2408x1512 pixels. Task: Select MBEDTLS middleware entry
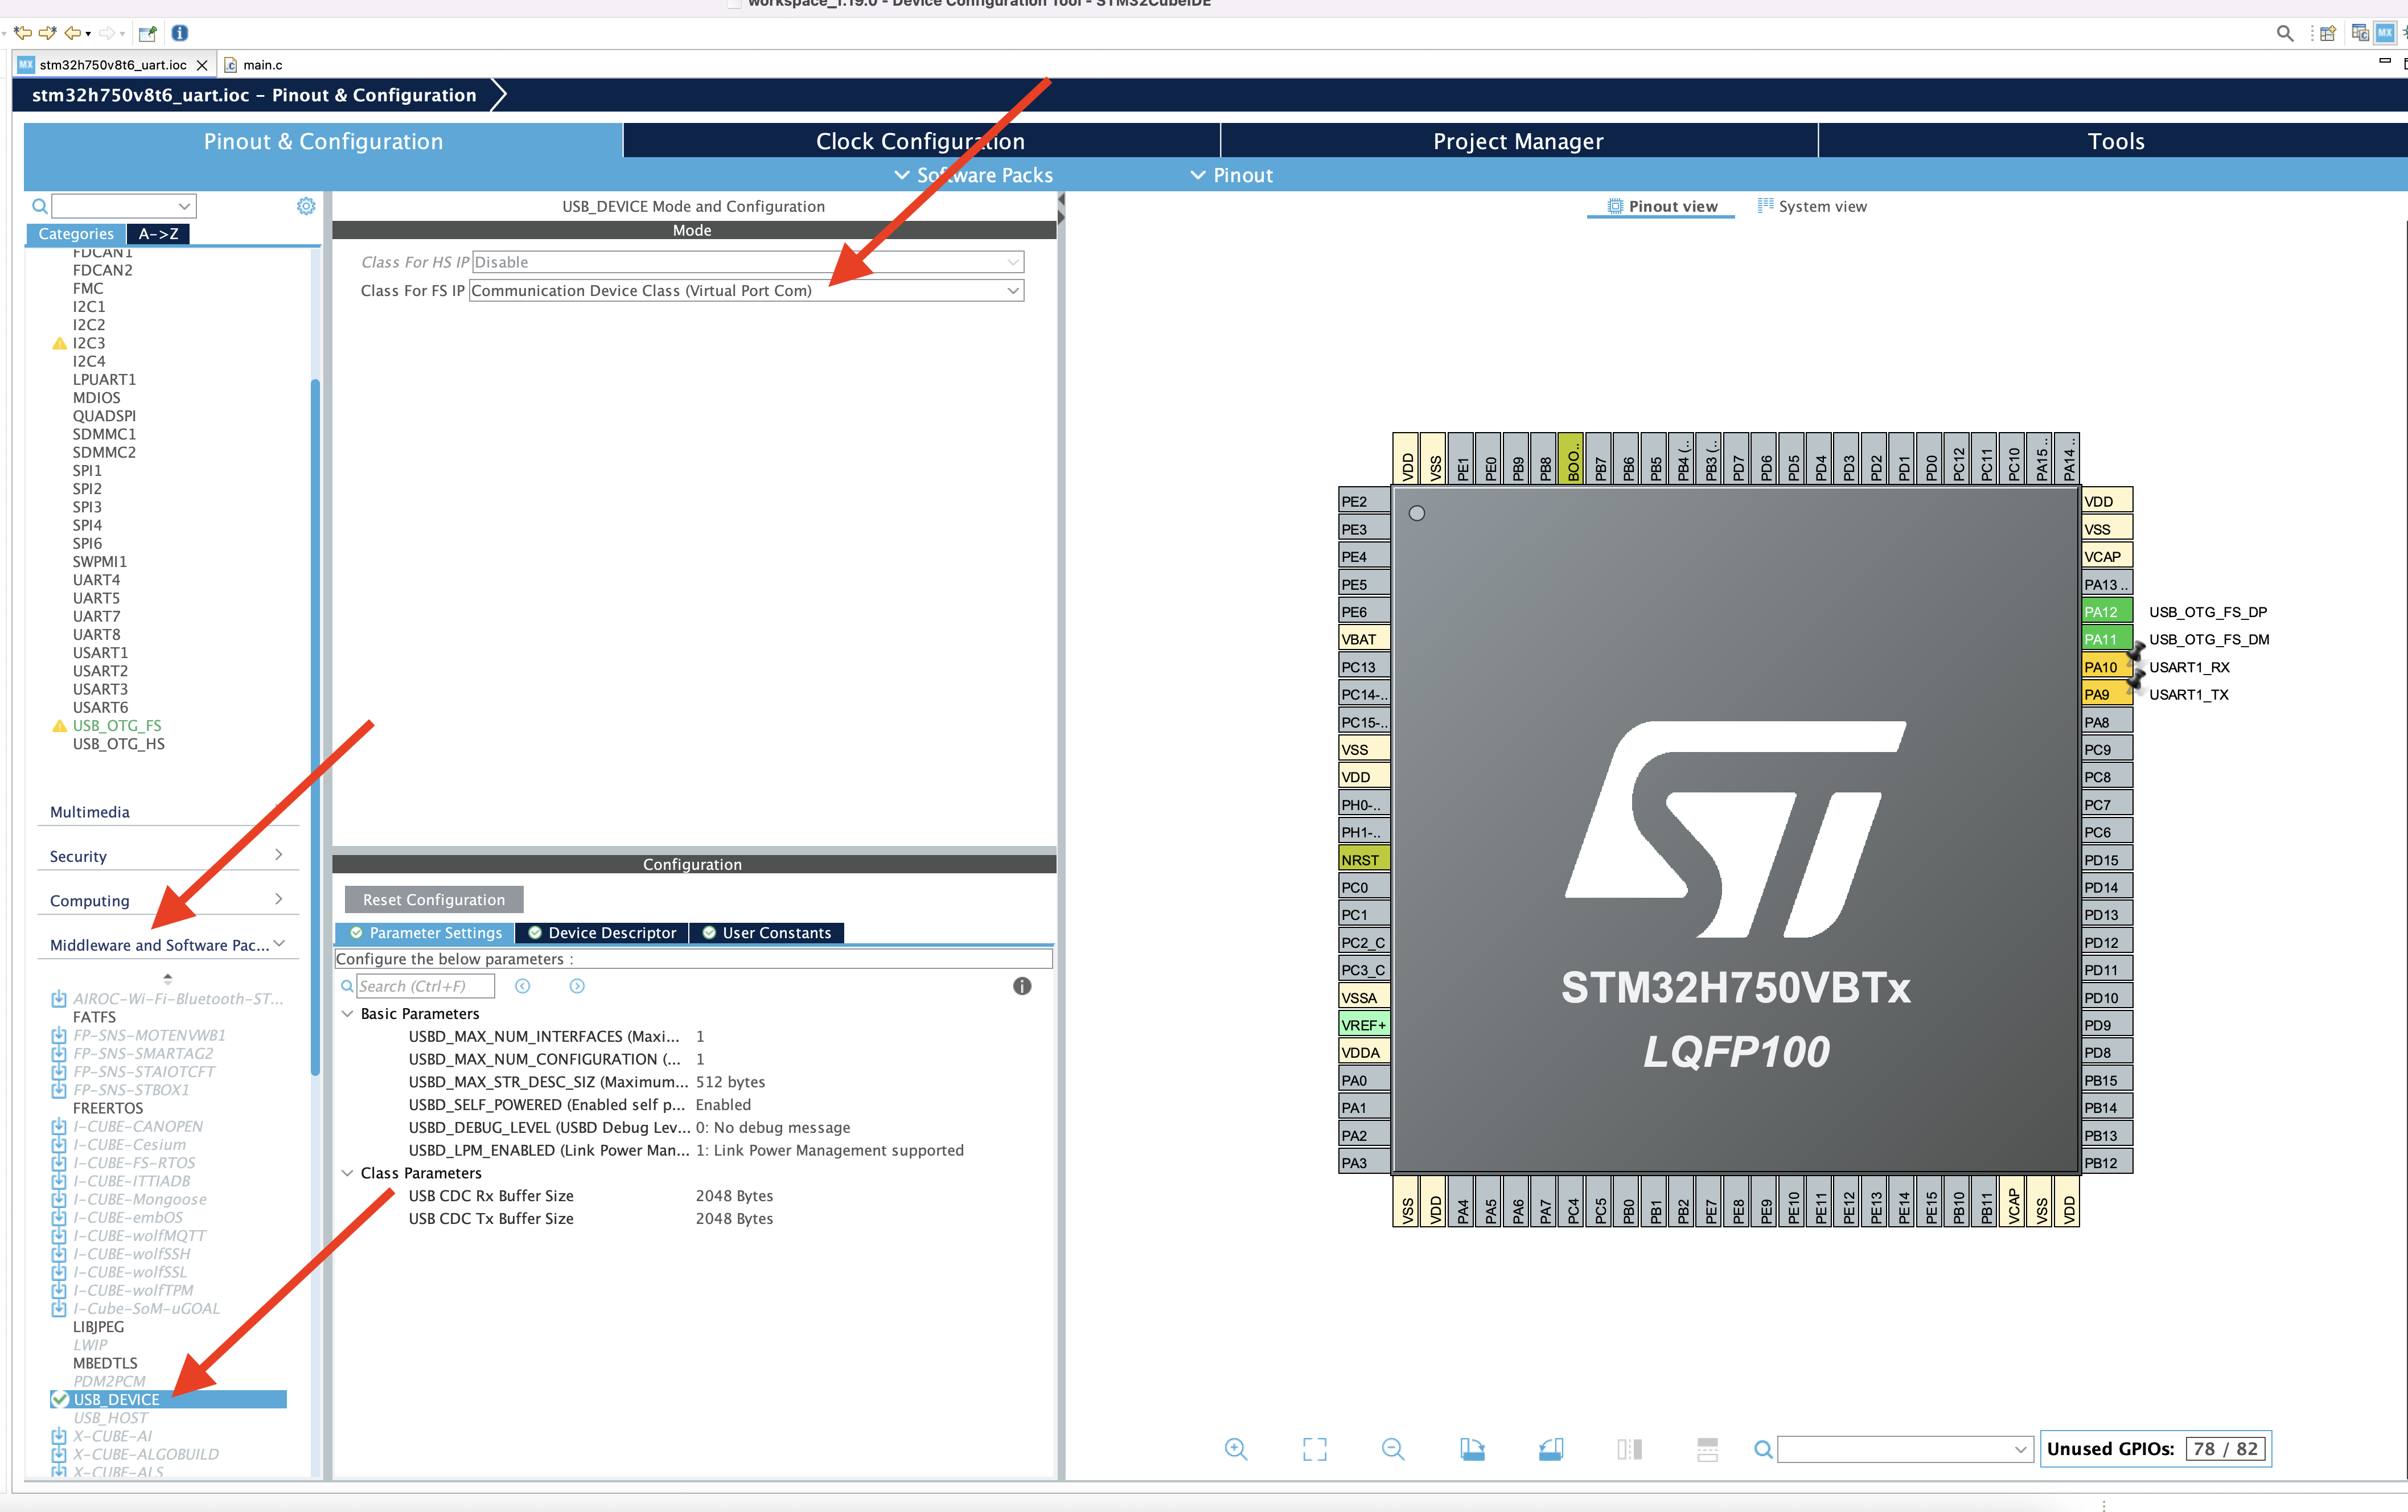pyautogui.click(x=105, y=1363)
